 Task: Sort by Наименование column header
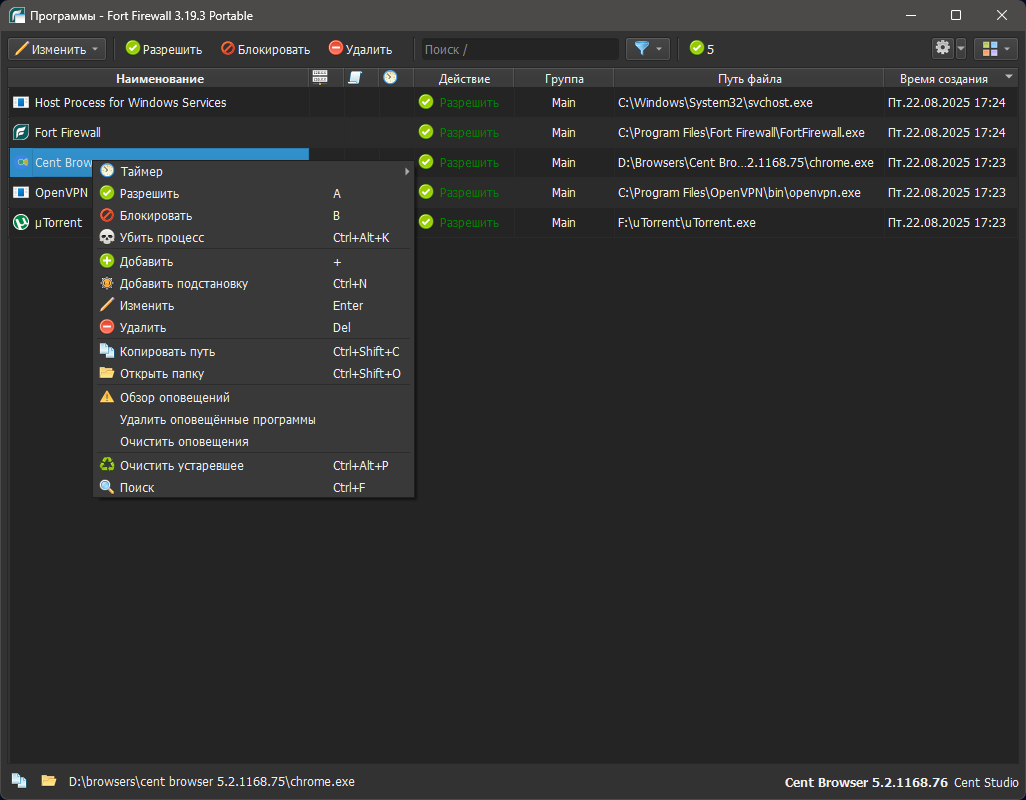click(x=159, y=78)
